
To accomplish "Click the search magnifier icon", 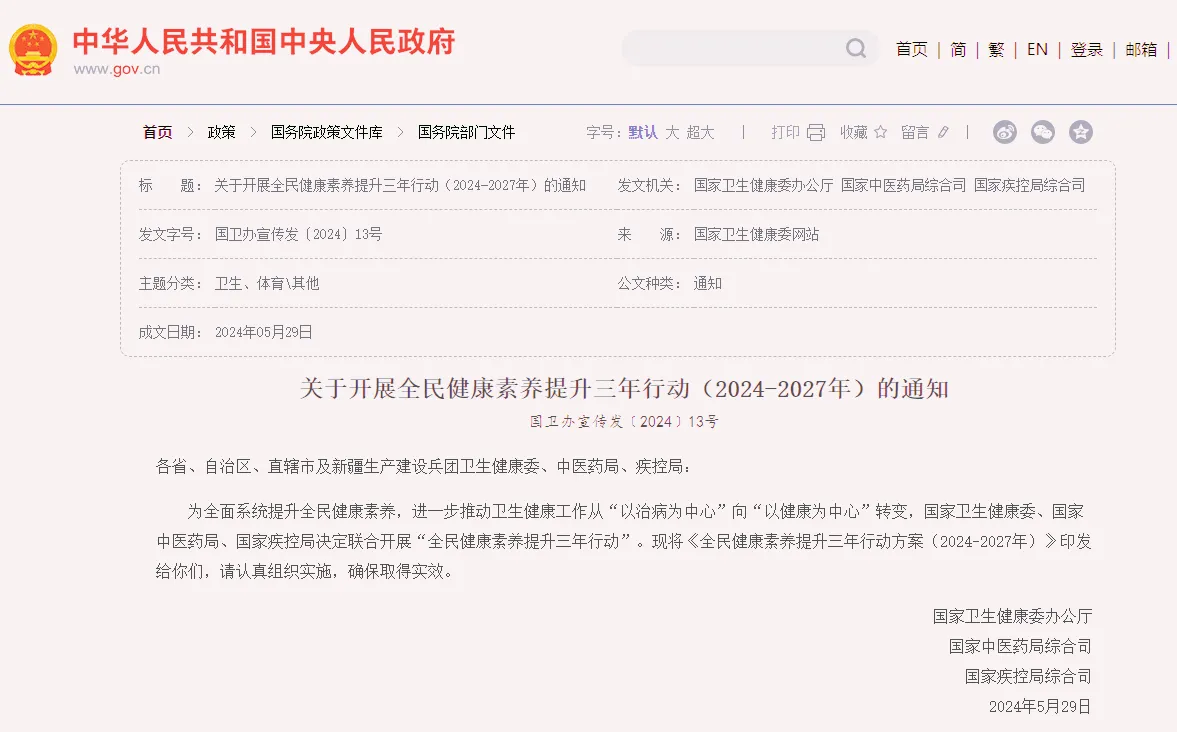I will click(856, 49).
